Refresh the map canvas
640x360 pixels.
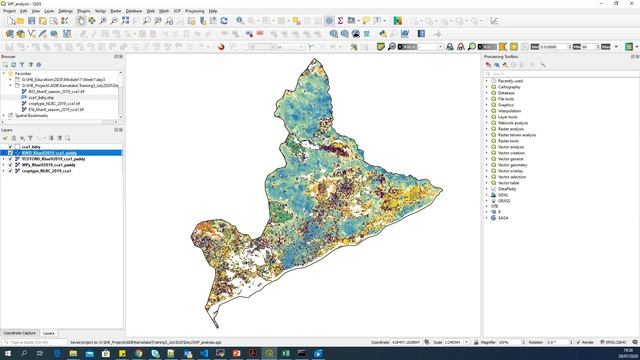pyautogui.click(x=224, y=21)
